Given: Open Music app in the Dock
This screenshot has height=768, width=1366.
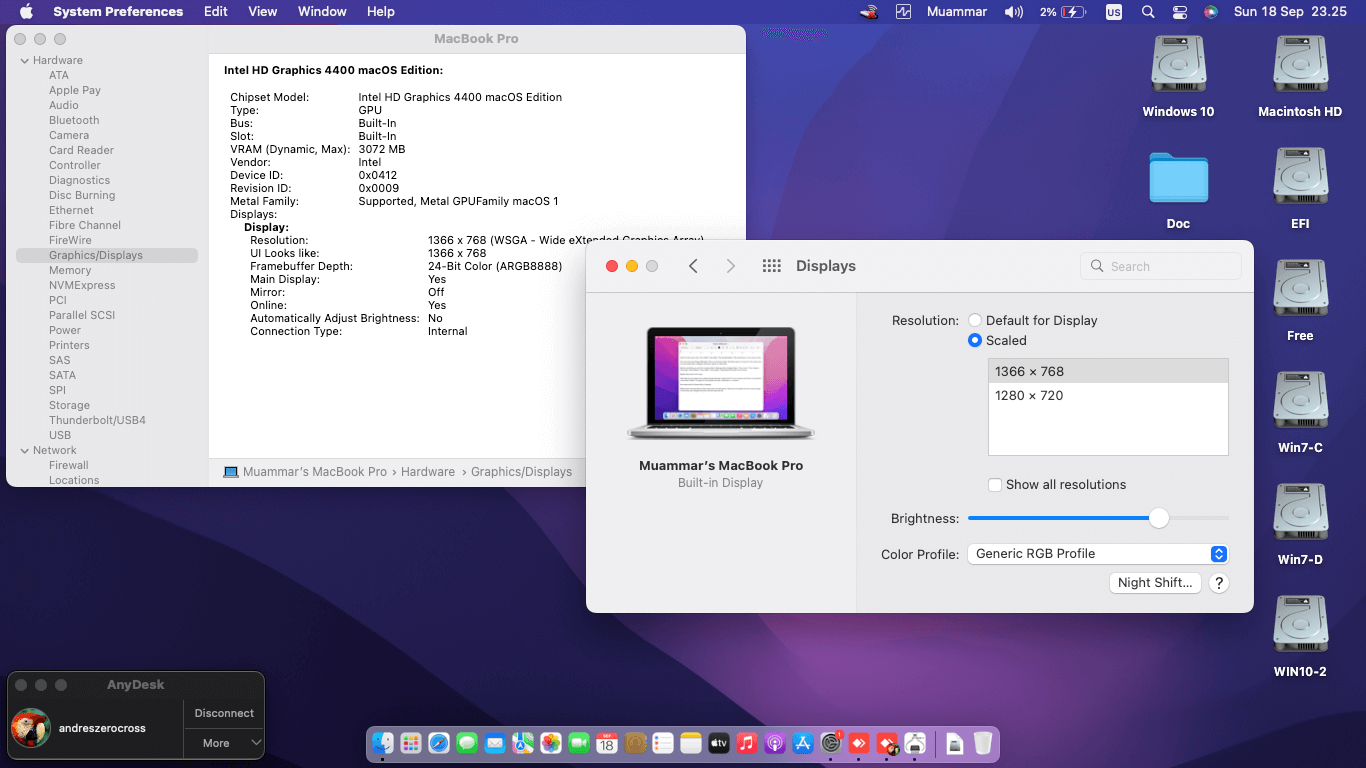Looking at the screenshot, I should click(x=747, y=743).
